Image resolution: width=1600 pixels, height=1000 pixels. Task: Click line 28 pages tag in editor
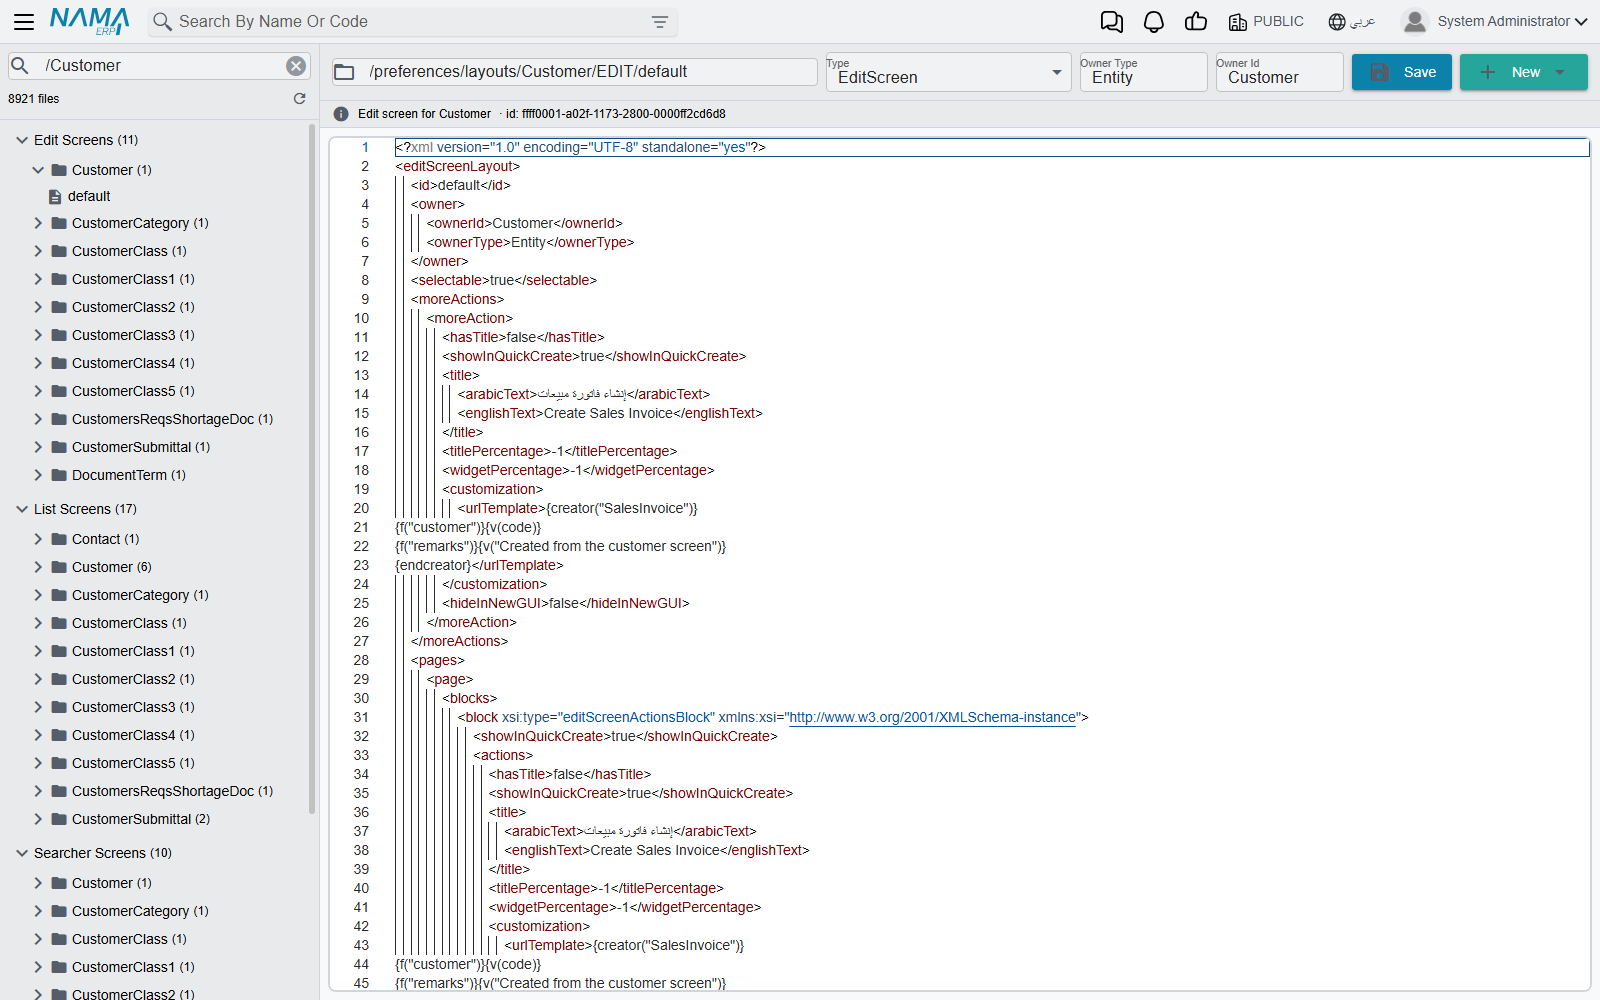click(x=437, y=661)
